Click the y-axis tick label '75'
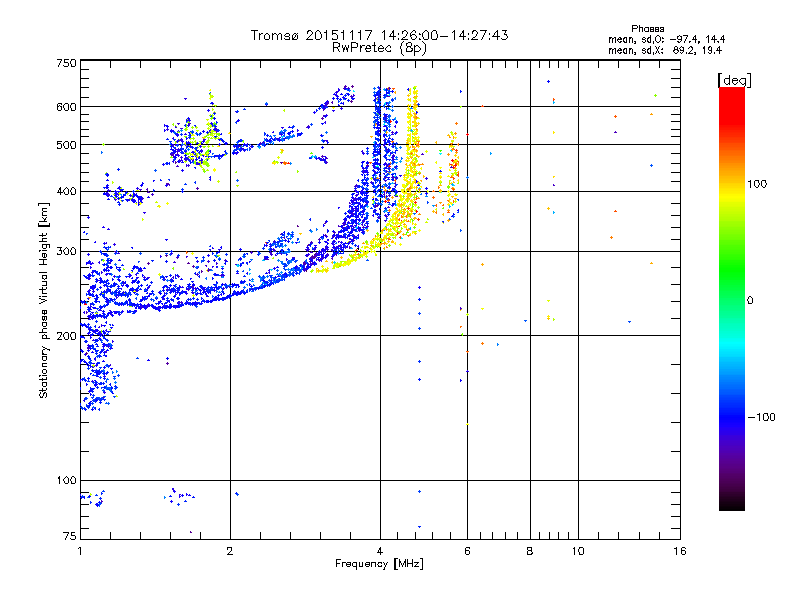The image size is (800, 600). coord(70,536)
